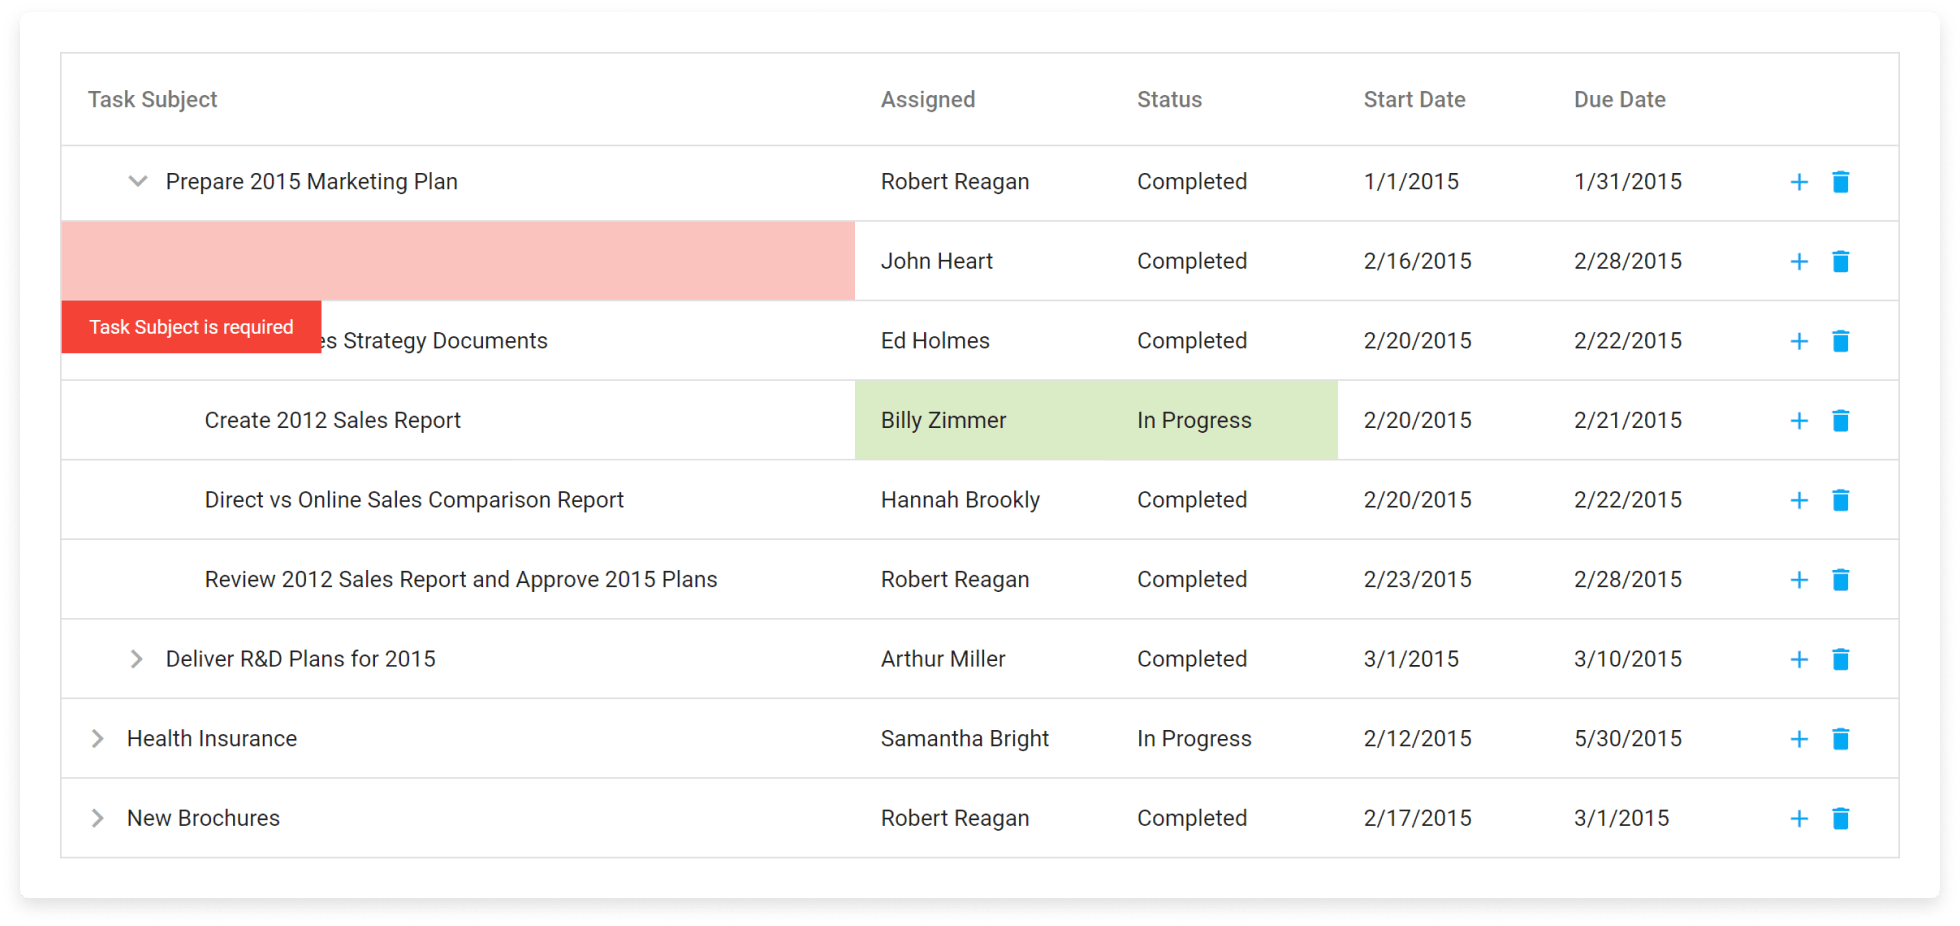The image size is (1960, 926).
Task: Delete the Prepare 2015 Marketing Plan row
Action: [1840, 182]
